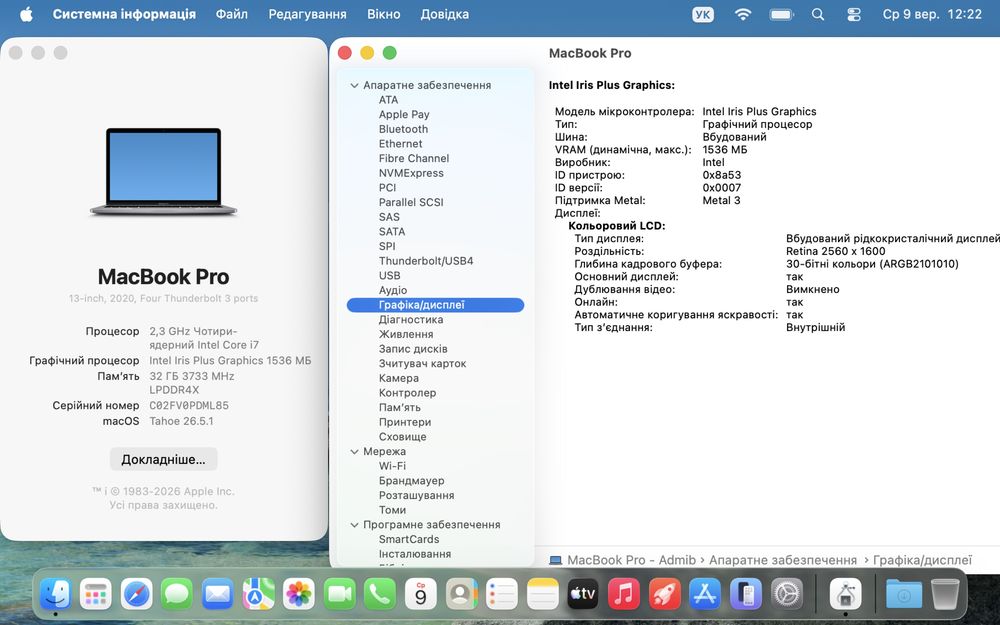
Task: Open Photos app in Dock
Action: [298, 594]
